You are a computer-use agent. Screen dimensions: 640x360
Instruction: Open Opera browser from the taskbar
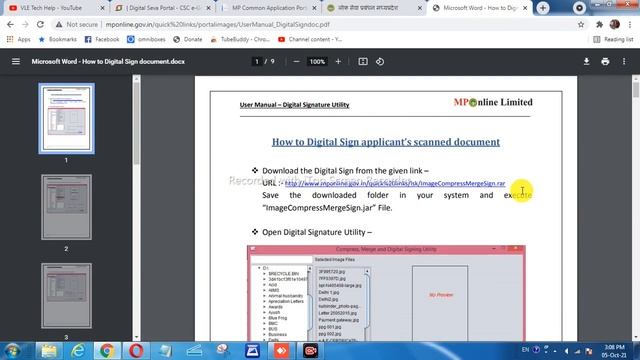(136, 351)
